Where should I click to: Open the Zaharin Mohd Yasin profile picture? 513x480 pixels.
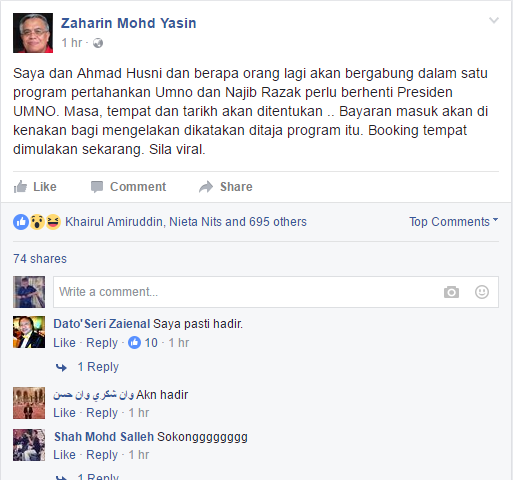(33, 33)
